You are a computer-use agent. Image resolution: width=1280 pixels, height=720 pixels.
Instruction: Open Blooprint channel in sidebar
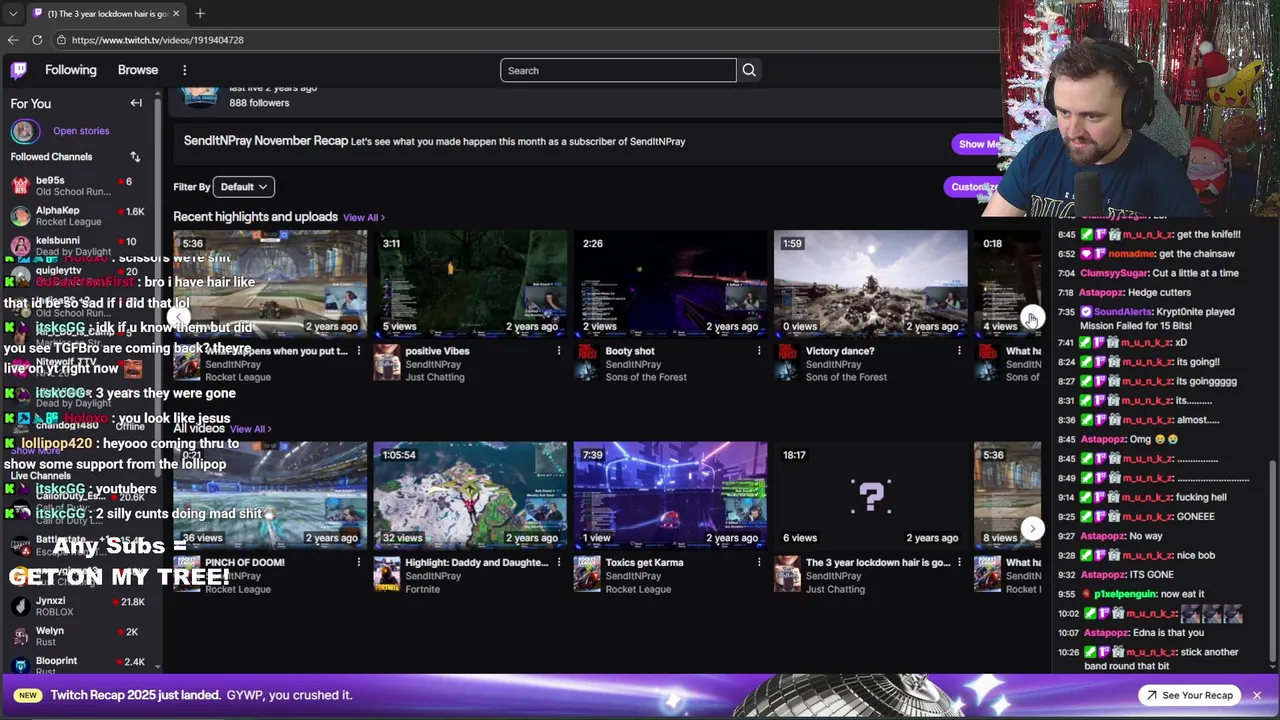pos(80,665)
